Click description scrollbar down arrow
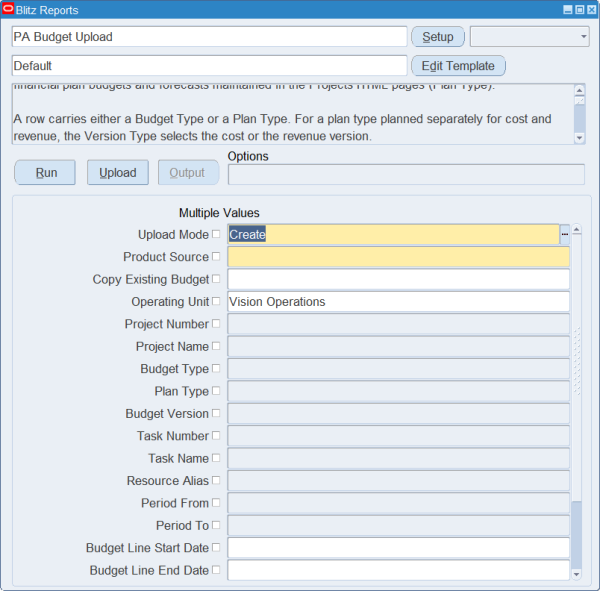This screenshot has width=600, height=591. (579, 138)
